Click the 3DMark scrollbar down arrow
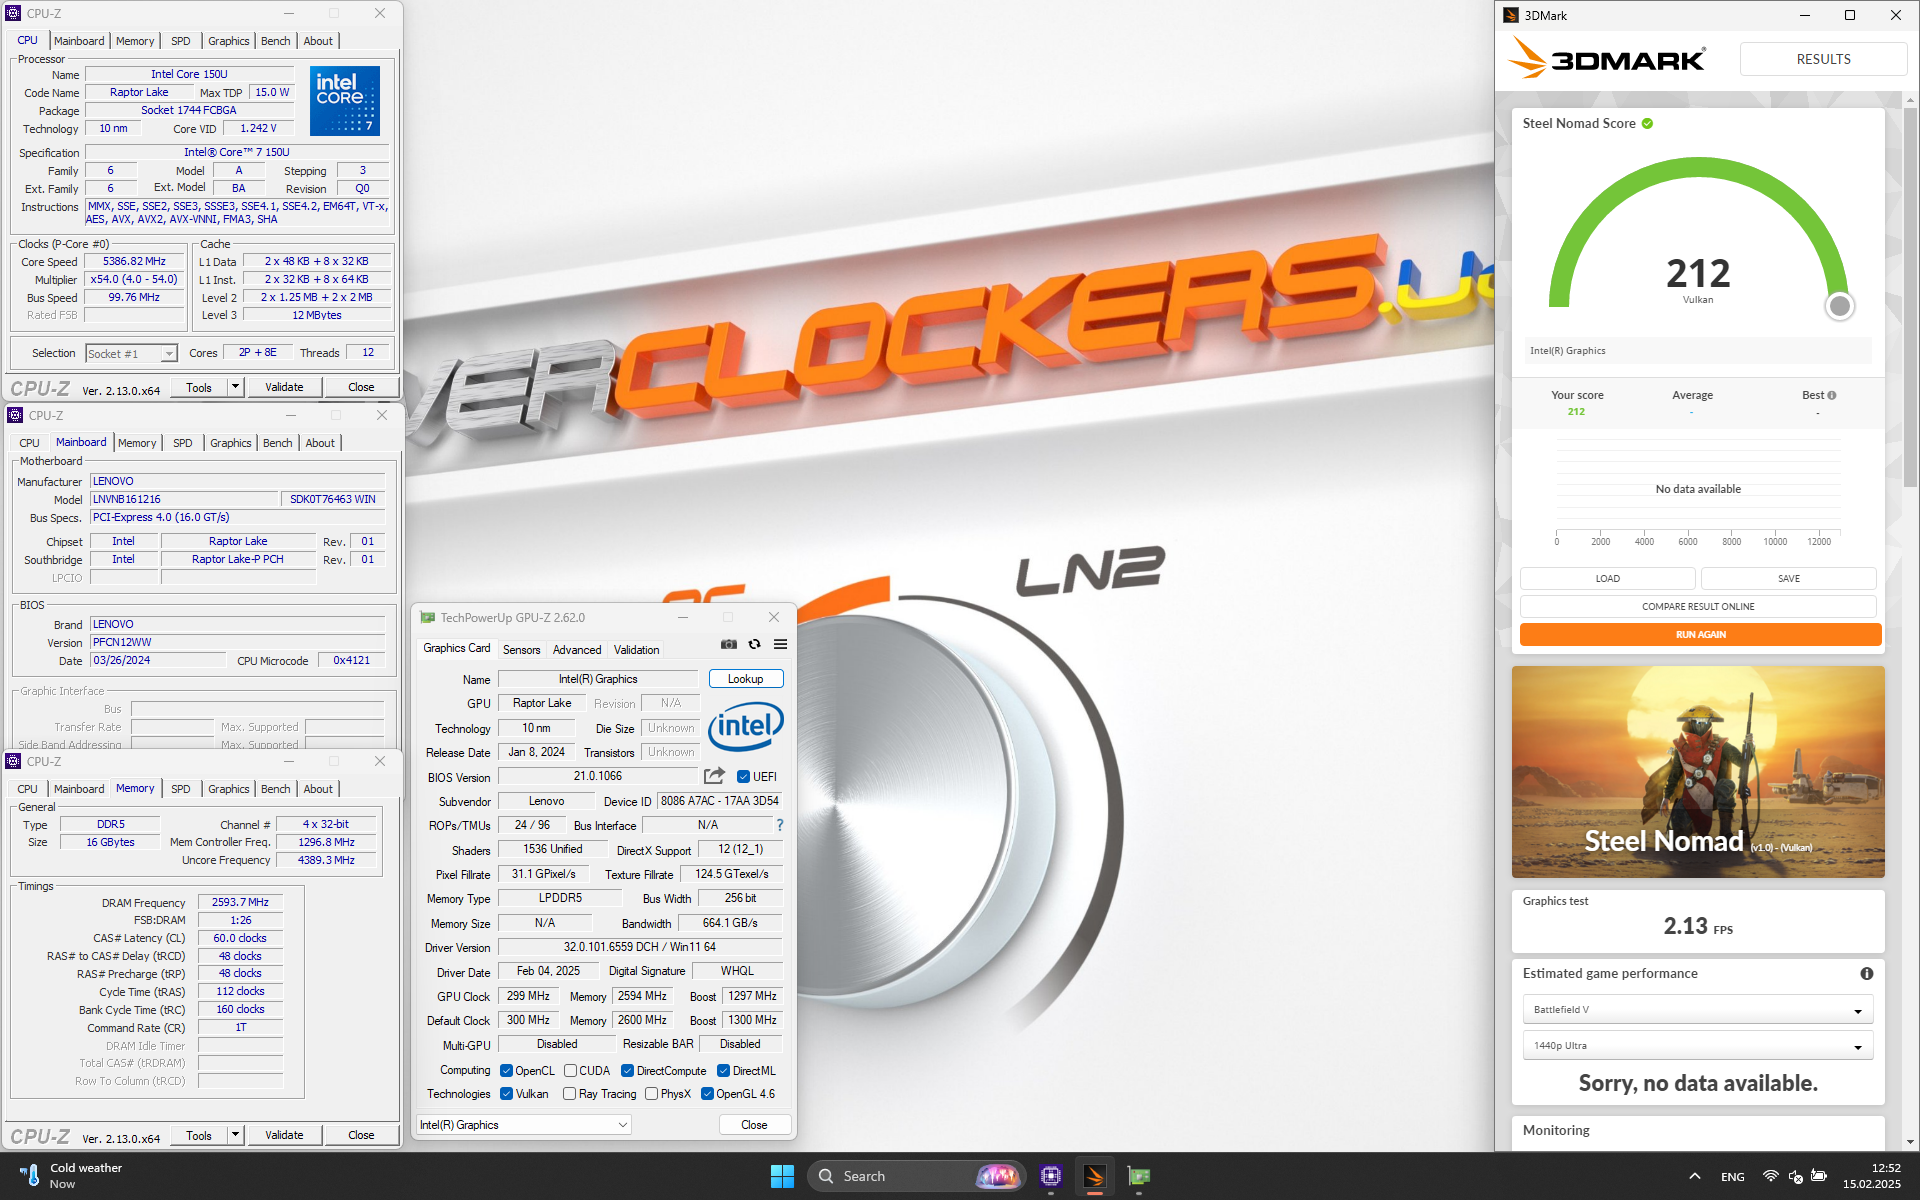Image resolution: width=1920 pixels, height=1200 pixels. 1910,1142
